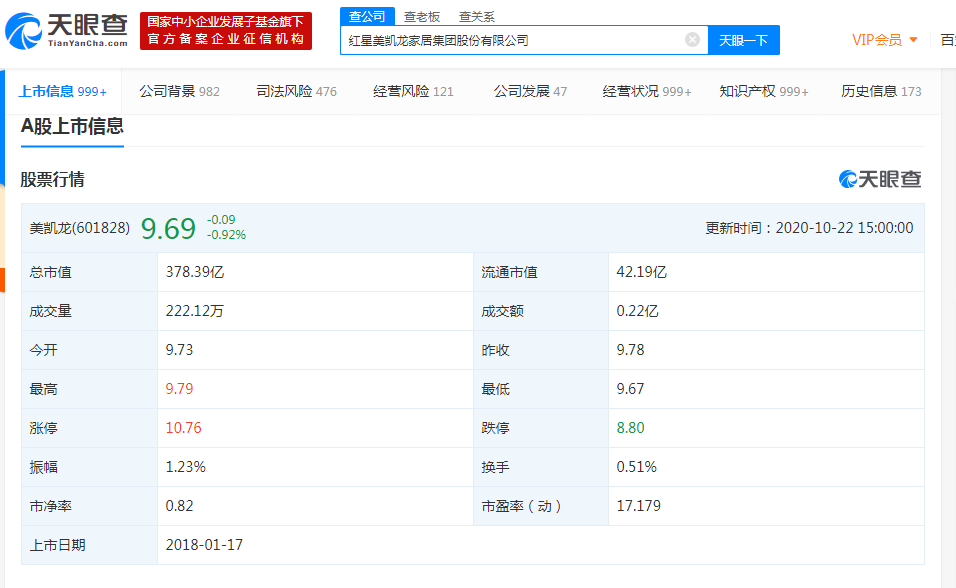Click the 换手 value 0.51%

pyautogui.click(x=637, y=467)
